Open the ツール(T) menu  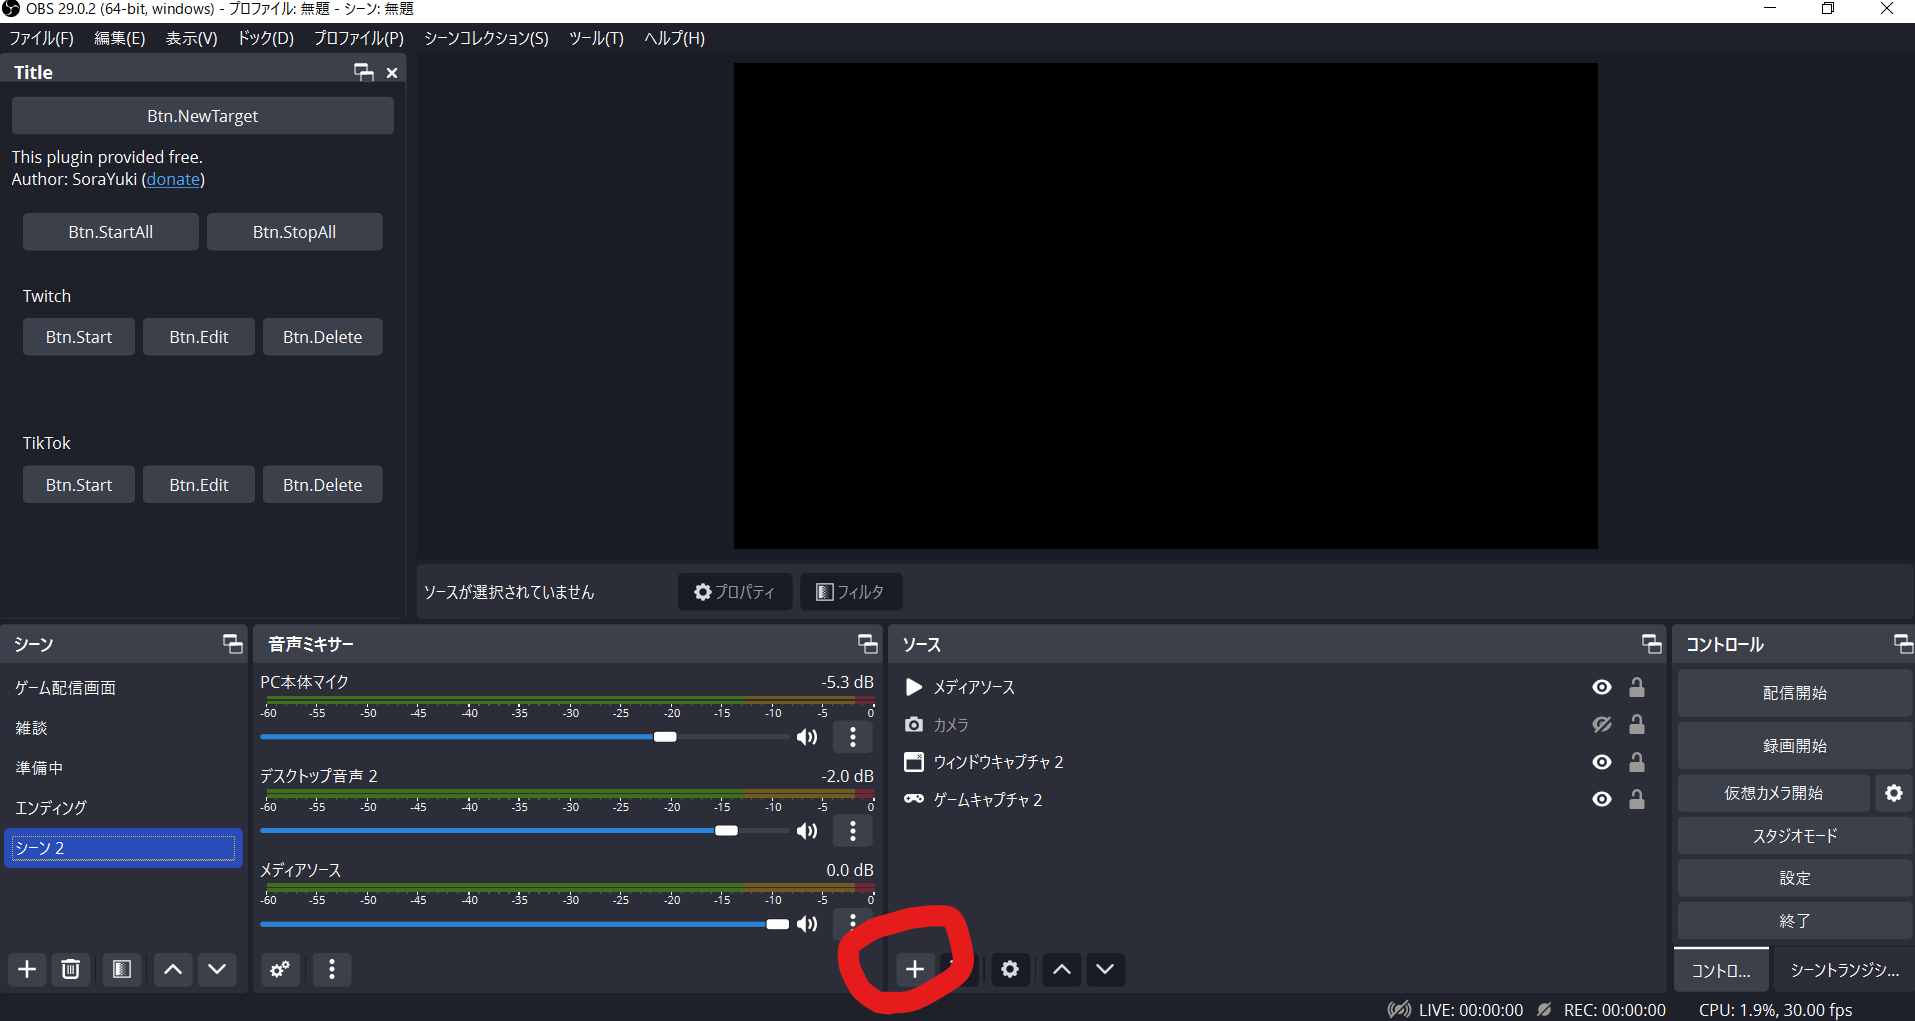point(596,38)
